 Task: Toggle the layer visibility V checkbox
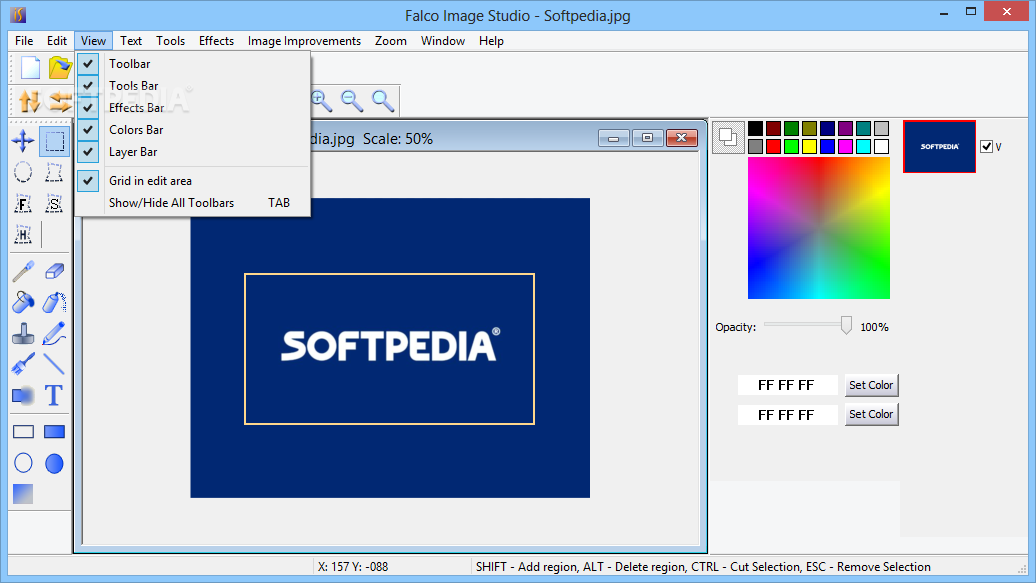(x=986, y=147)
